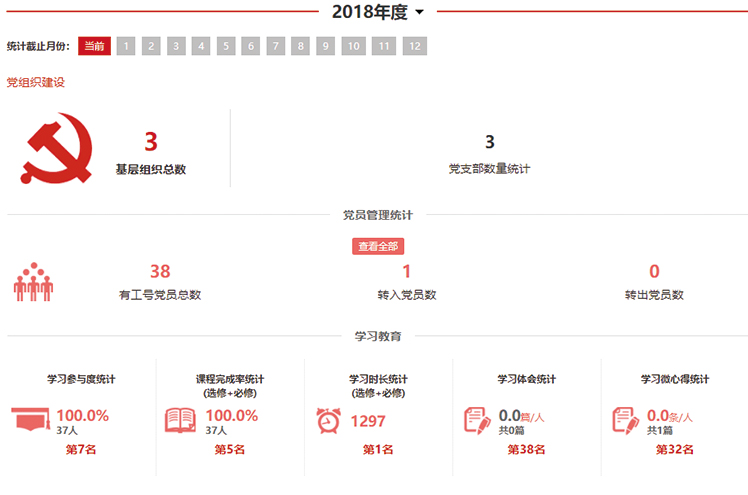Viewport: 748px width, 495px height.
Task: Click the 查看全部 button
Action: [378, 246]
